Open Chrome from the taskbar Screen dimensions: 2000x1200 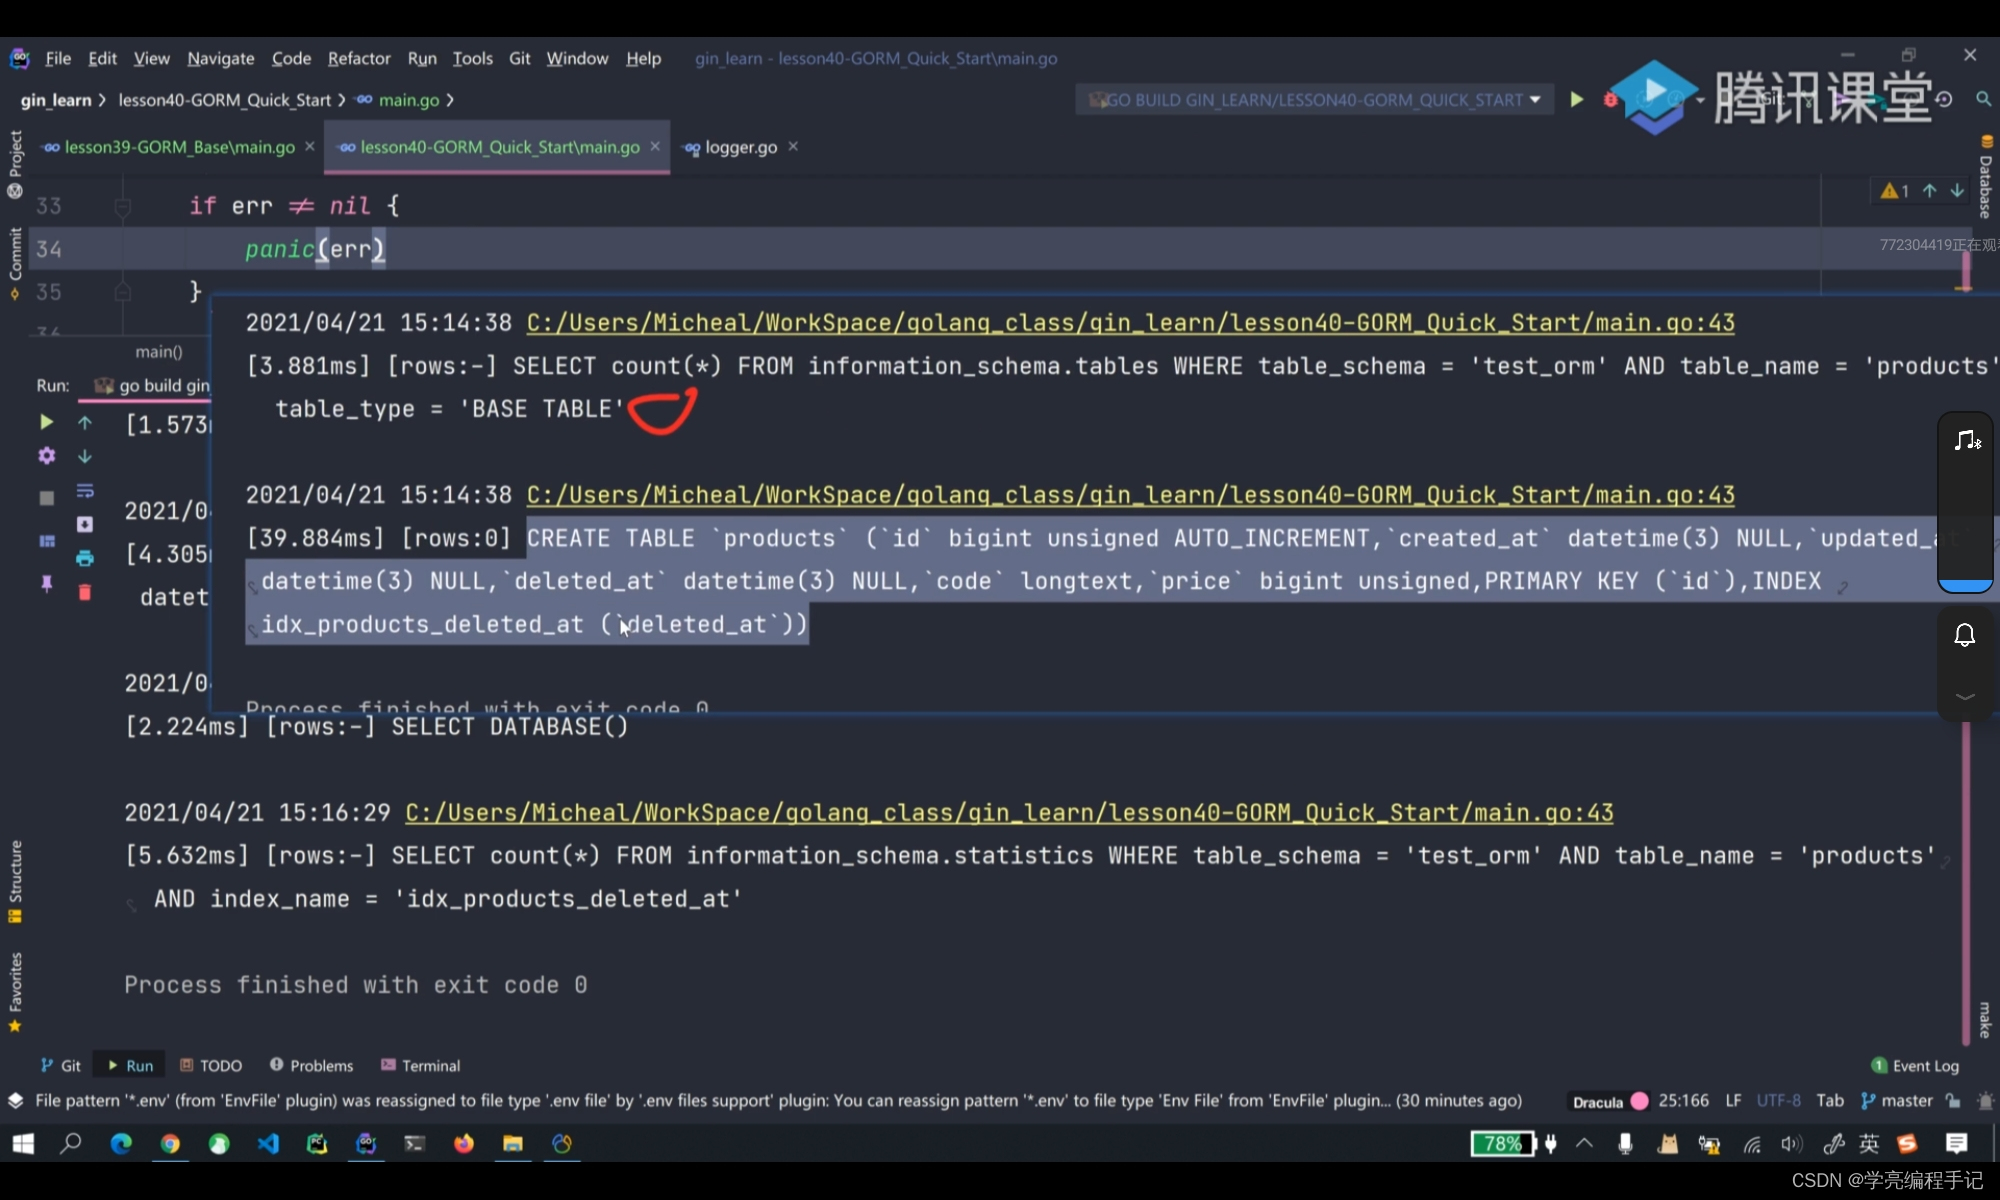170,1143
